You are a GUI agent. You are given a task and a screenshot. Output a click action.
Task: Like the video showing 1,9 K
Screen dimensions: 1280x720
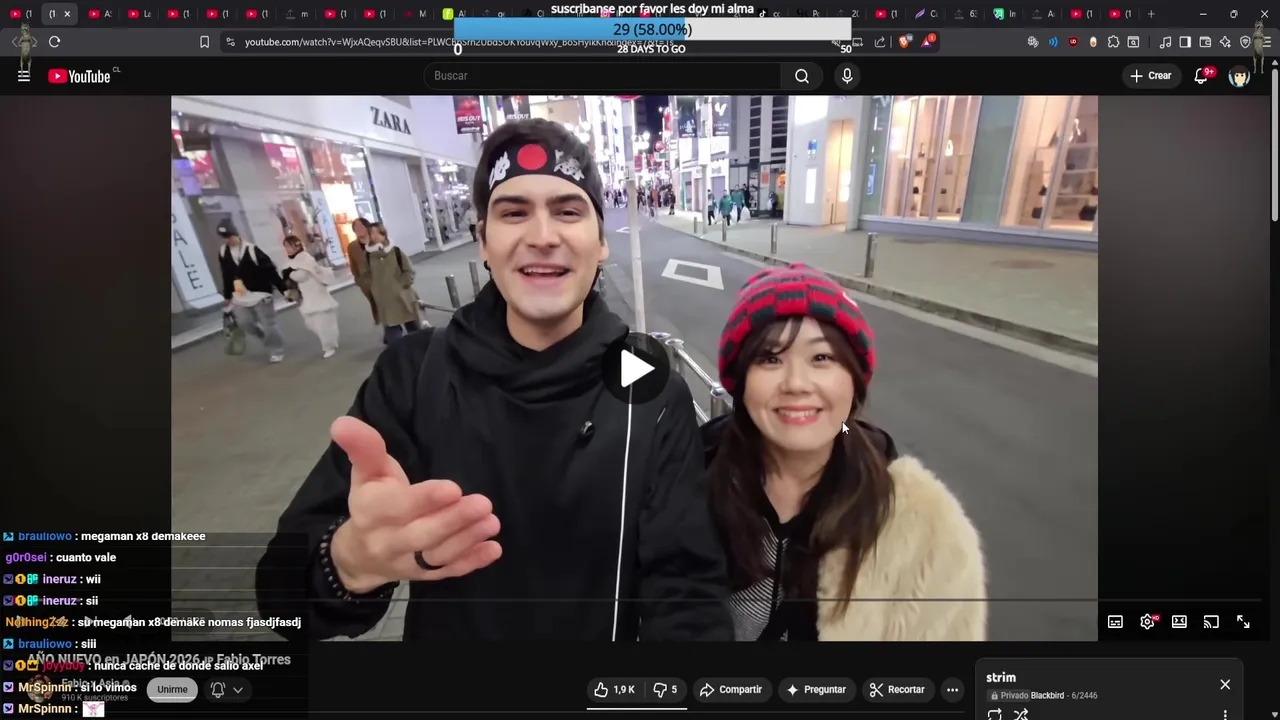click(x=614, y=690)
